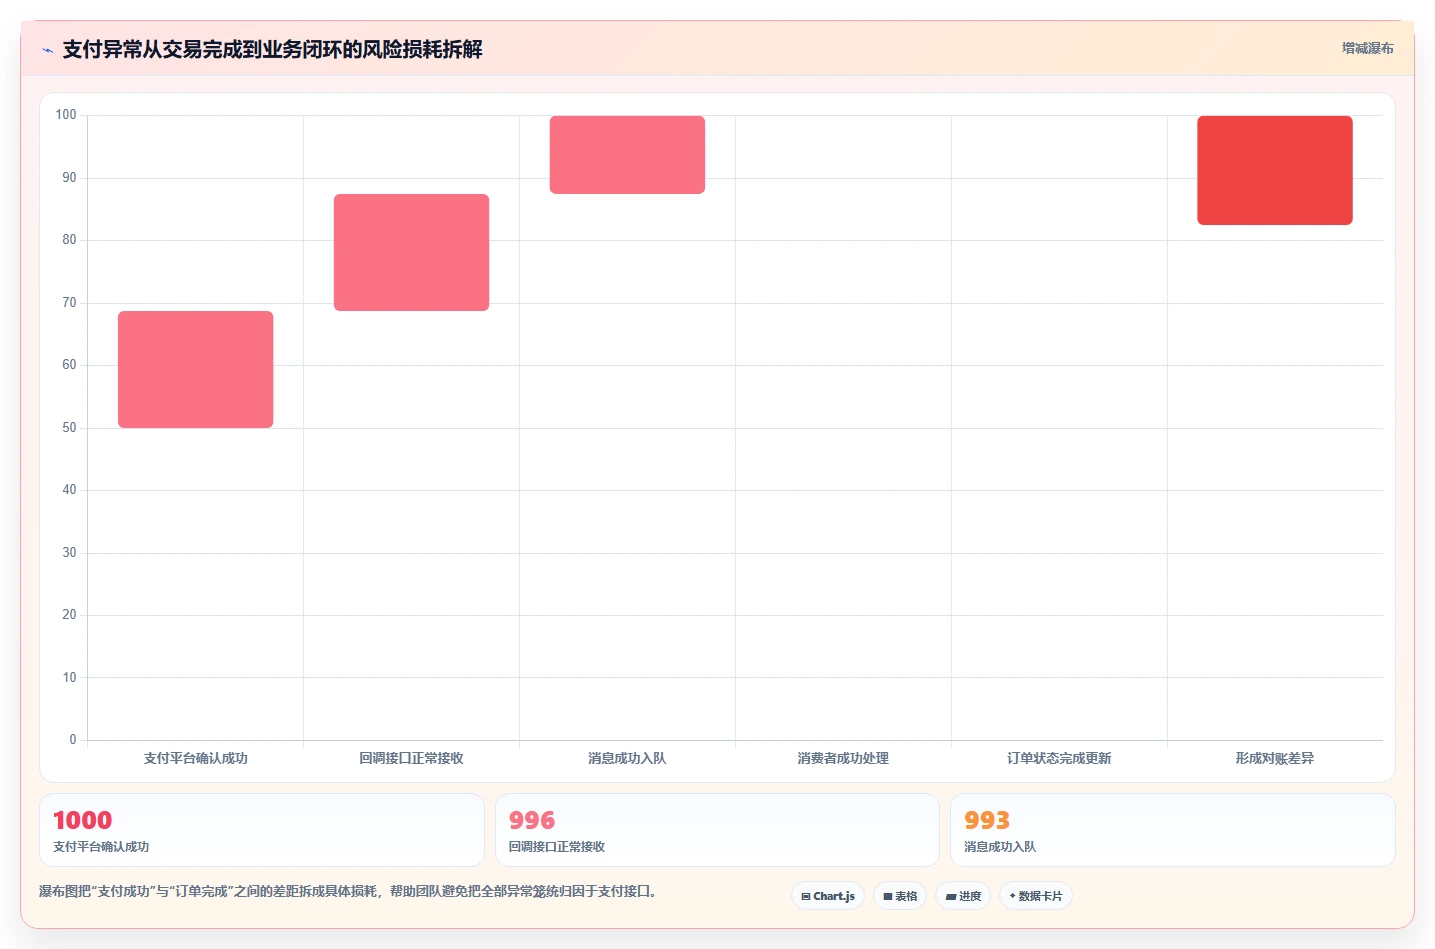The height and width of the screenshot is (949, 1435).
Task: Click the red 形成对账差异 bar
Action: (1275, 170)
